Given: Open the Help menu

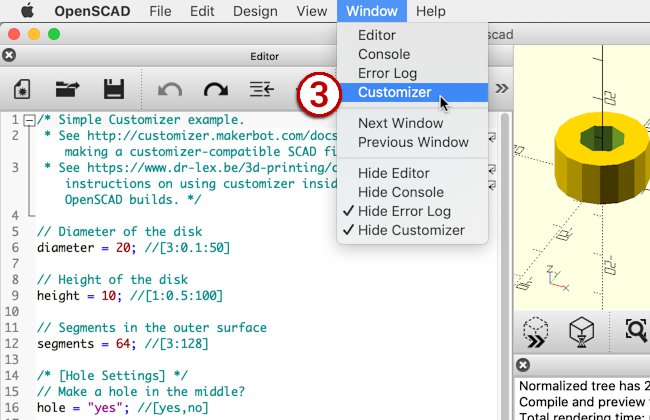Looking at the screenshot, I should click(431, 11).
